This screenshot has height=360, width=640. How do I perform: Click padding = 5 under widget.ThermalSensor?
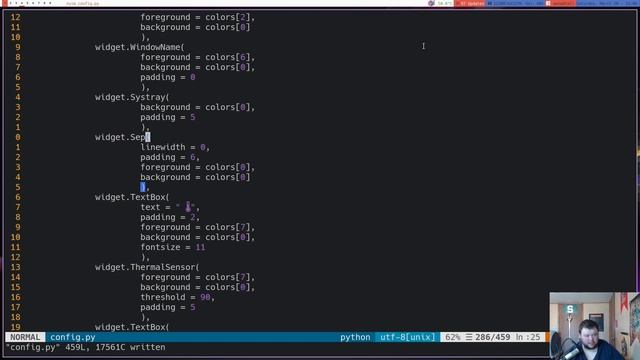pyautogui.click(x=168, y=307)
